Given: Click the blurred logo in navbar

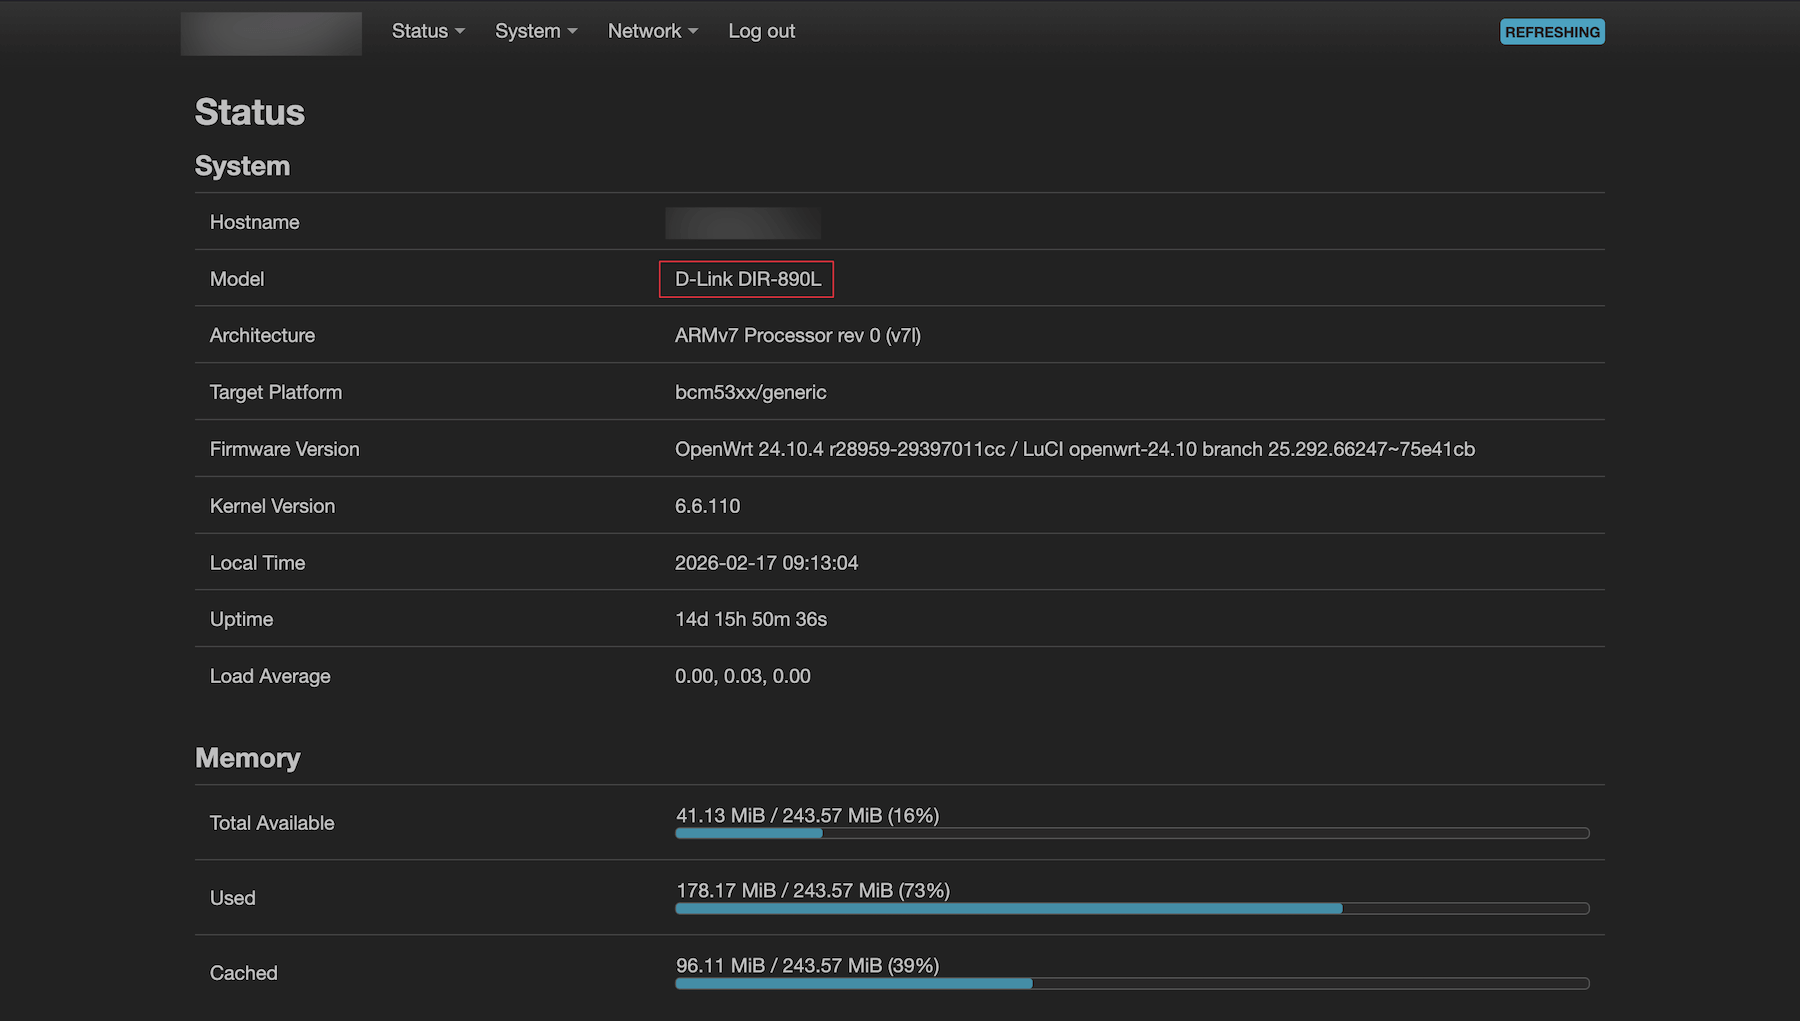Looking at the screenshot, I should point(271,33).
